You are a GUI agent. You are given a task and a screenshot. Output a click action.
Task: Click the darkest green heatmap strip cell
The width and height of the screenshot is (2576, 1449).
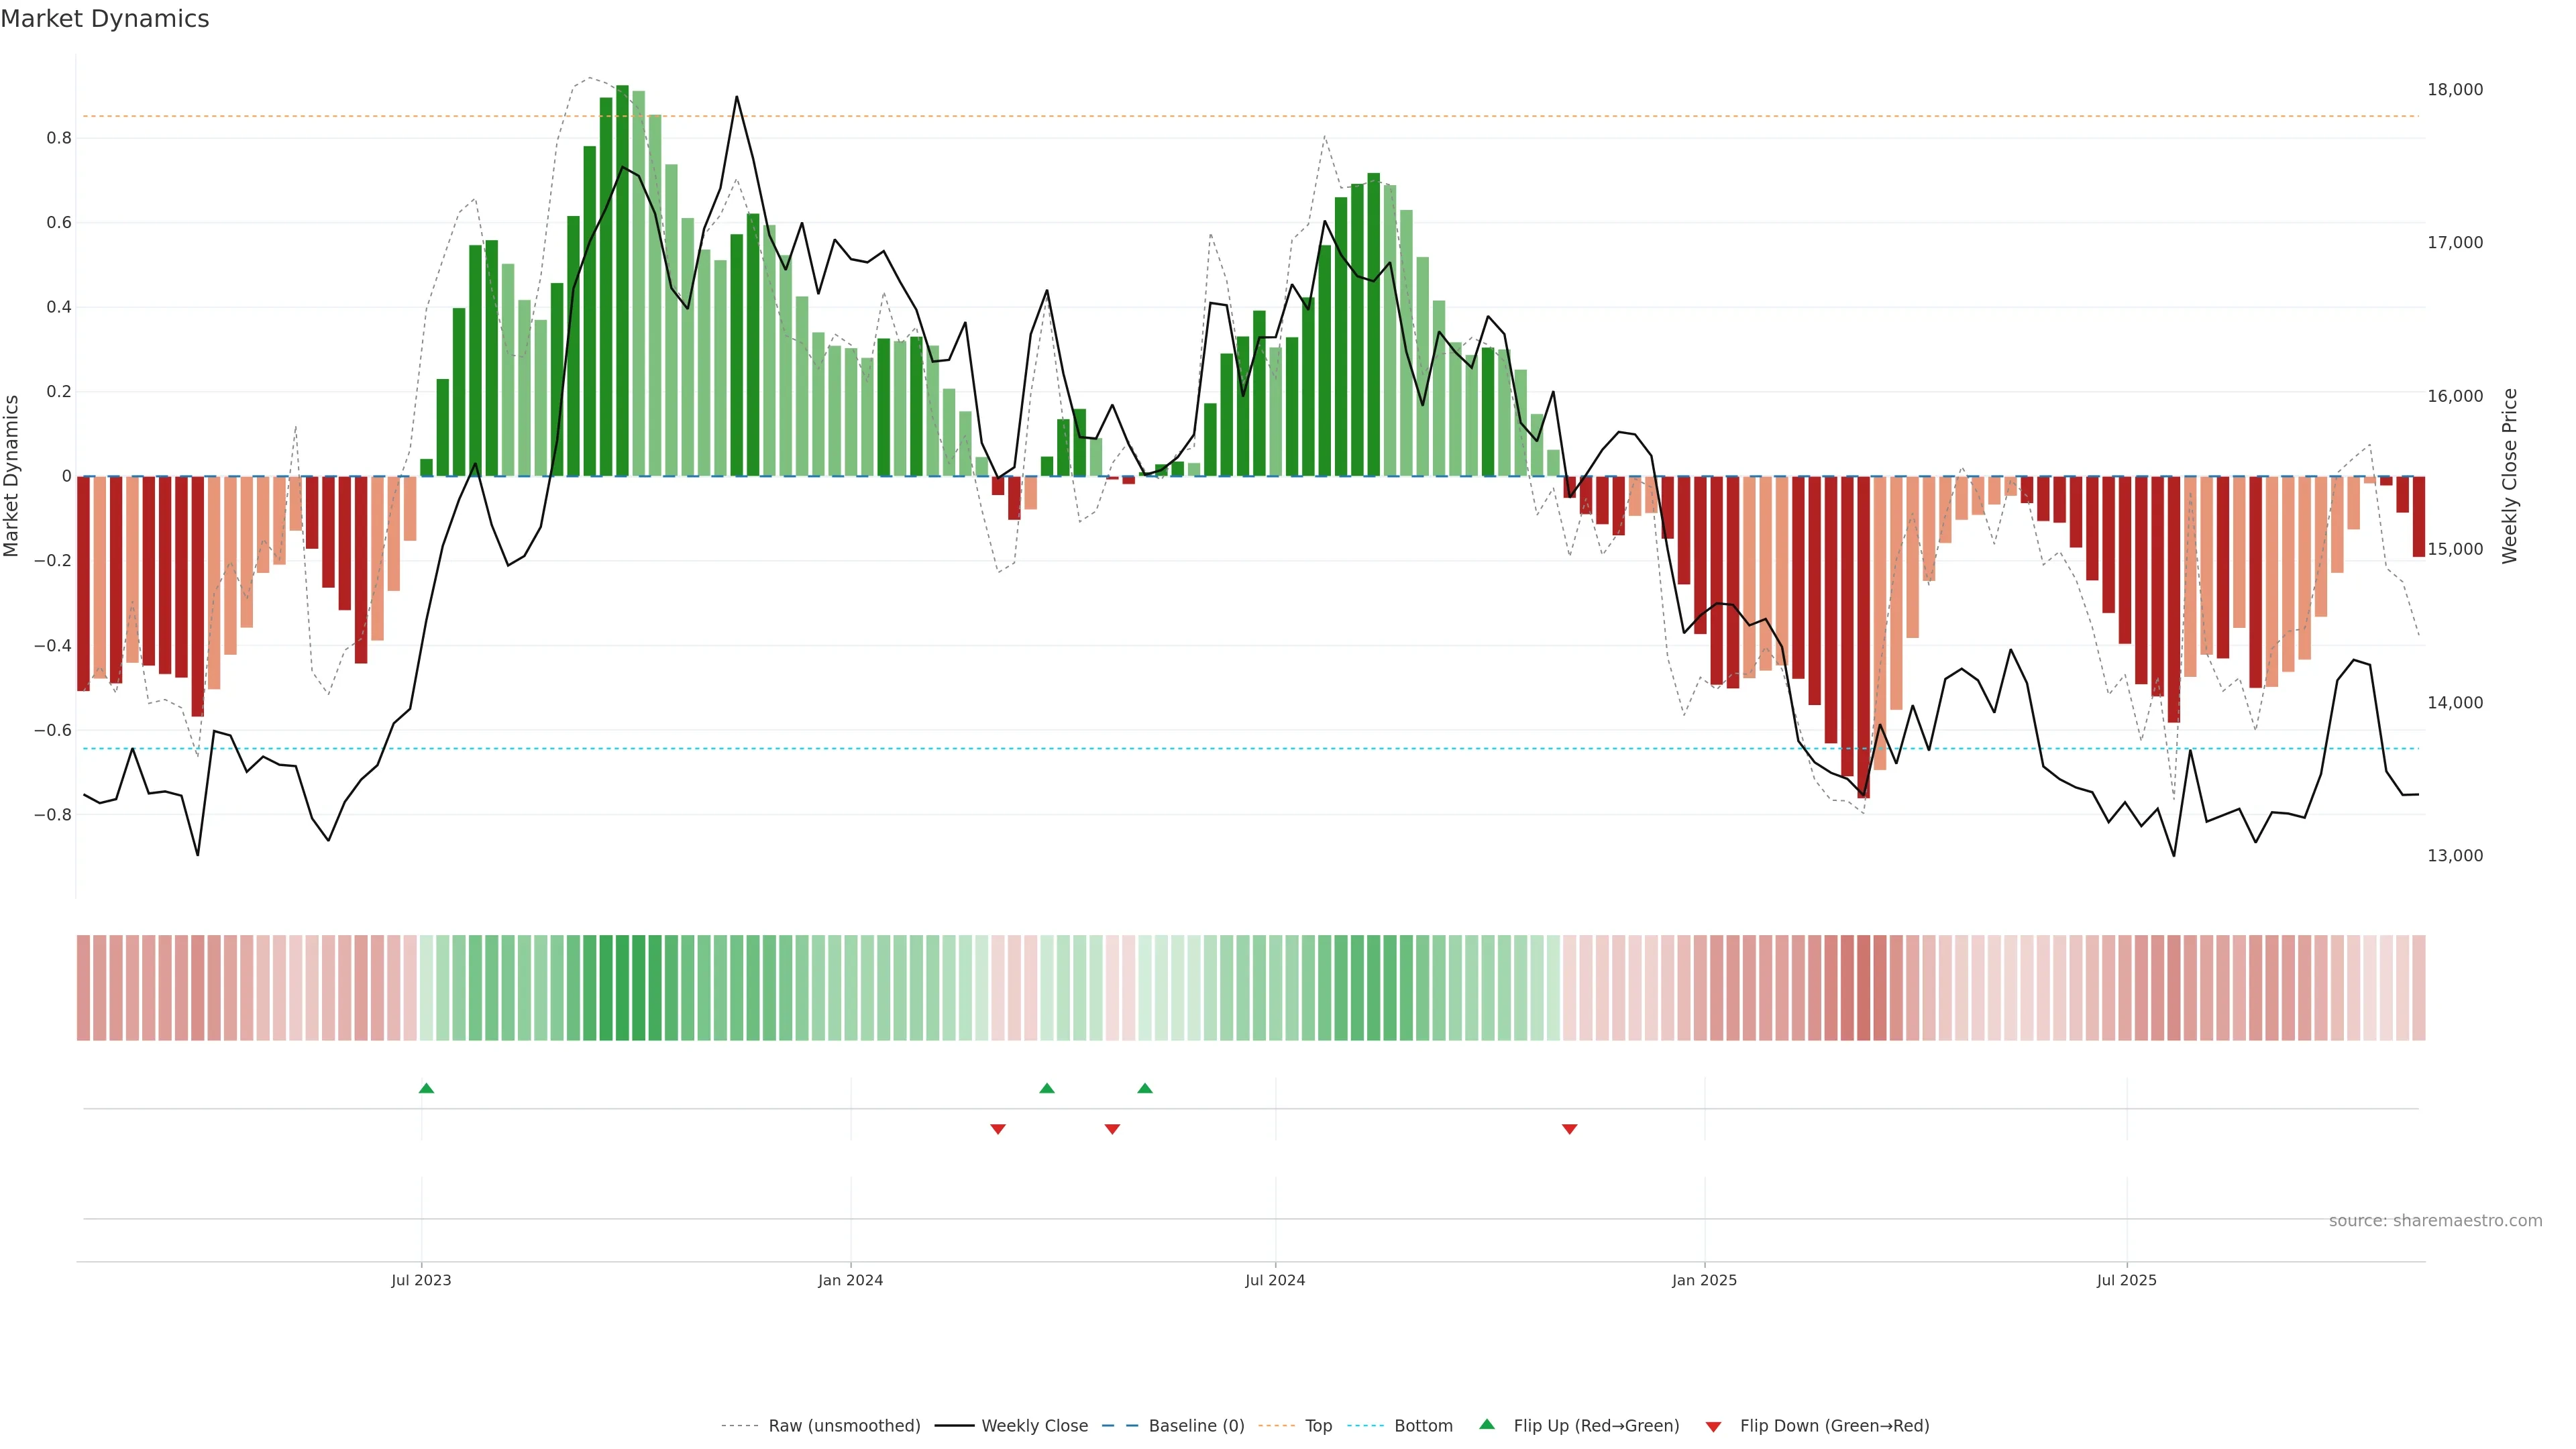point(622,988)
